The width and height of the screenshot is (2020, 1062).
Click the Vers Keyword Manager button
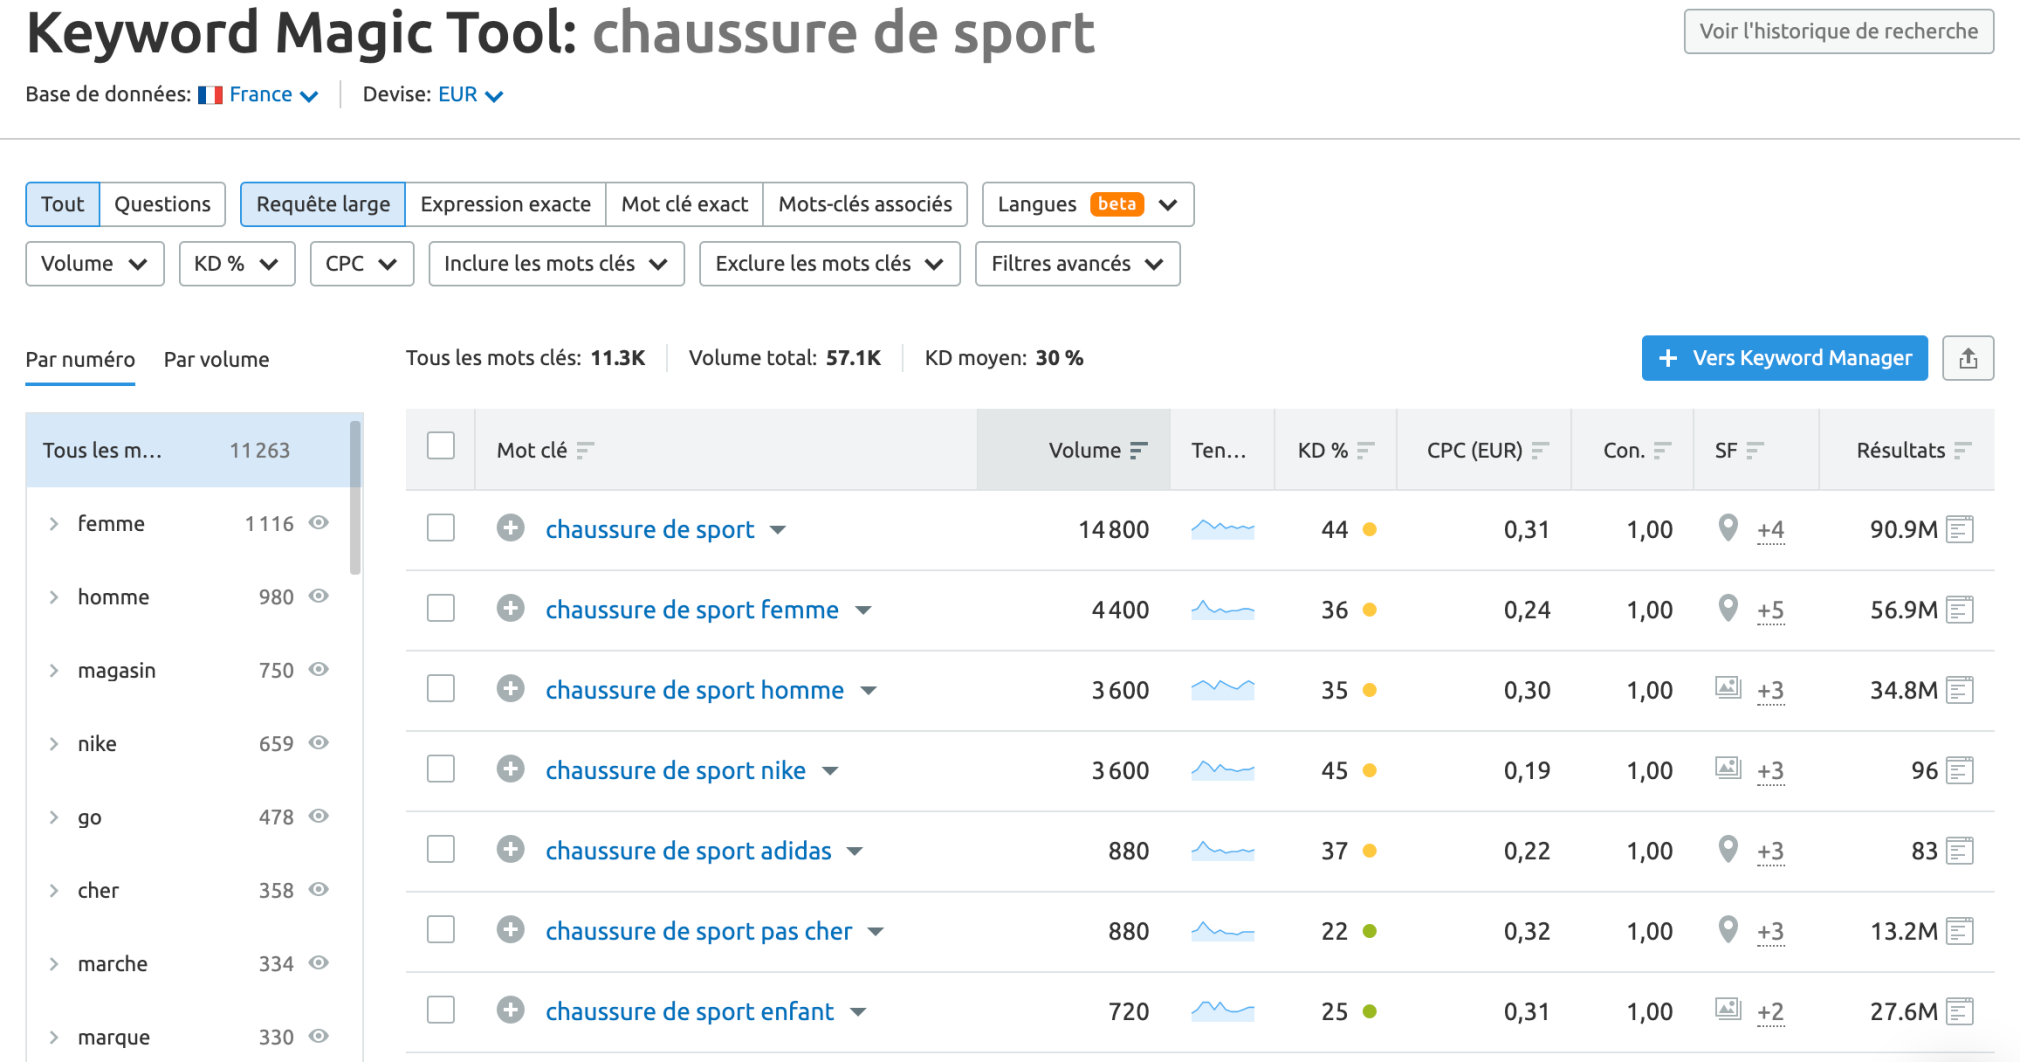pos(1784,357)
